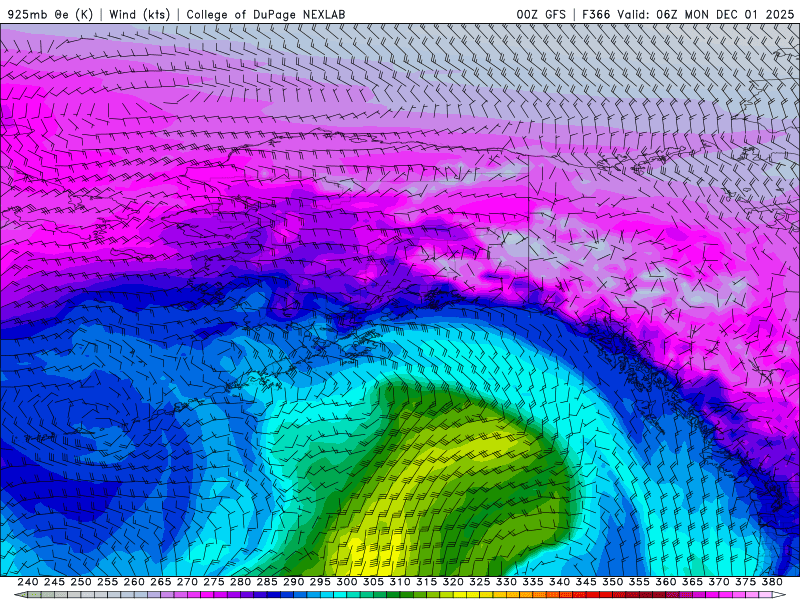
Task: Click the 380 label on color scale
Action: pos(772,582)
